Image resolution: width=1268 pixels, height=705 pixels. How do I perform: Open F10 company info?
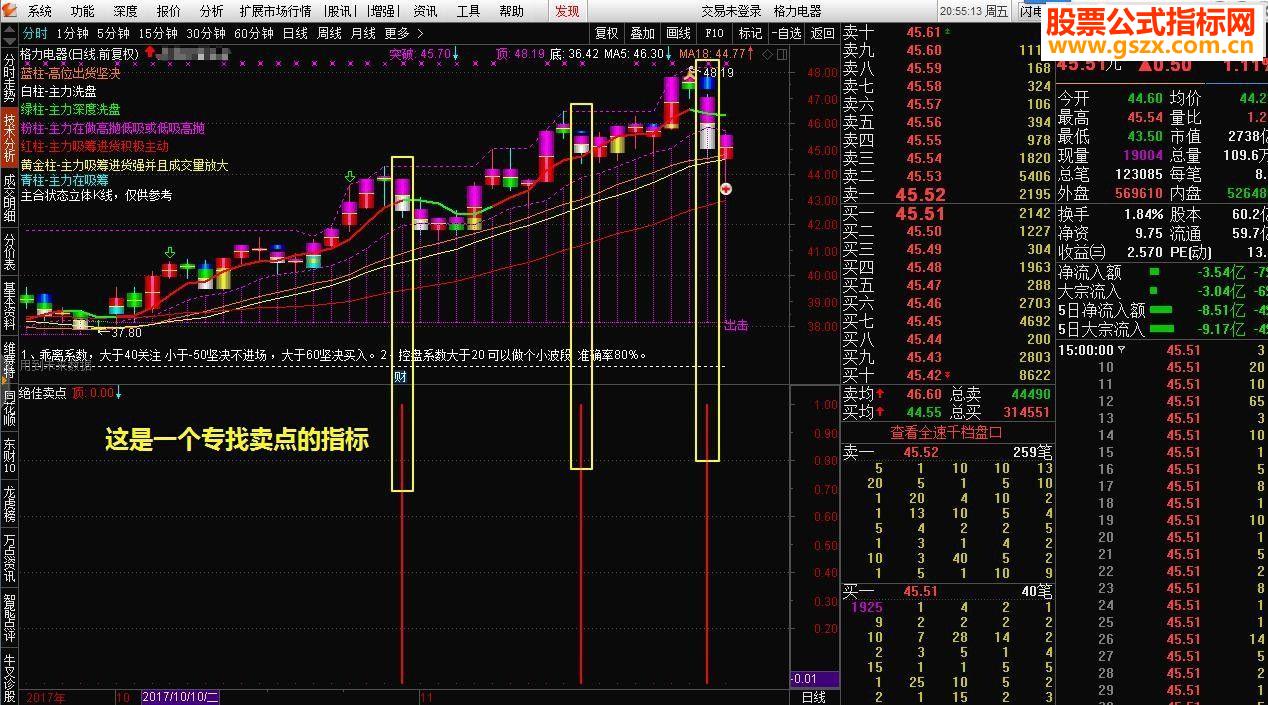point(715,33)
